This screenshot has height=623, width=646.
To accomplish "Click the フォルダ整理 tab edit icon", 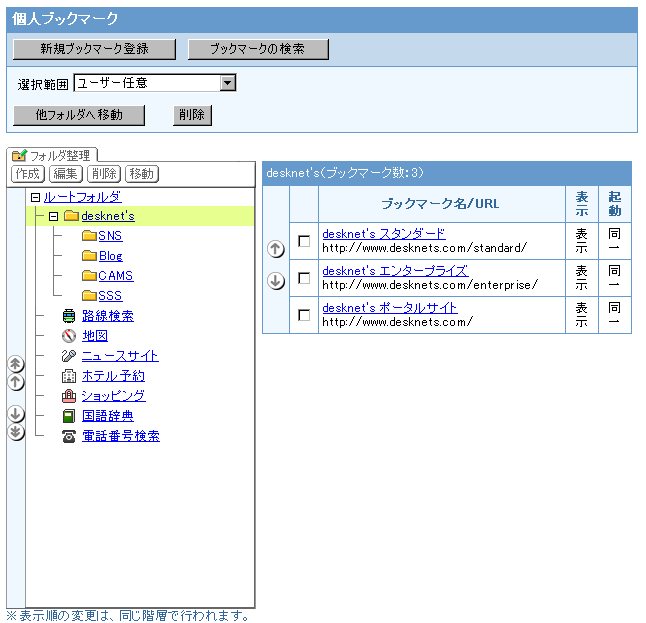I will tap(19, 155).
